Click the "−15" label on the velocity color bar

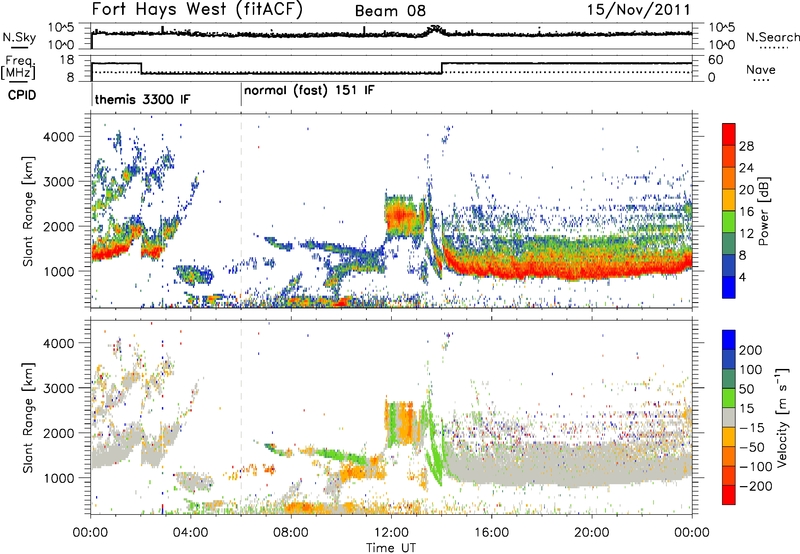click(x=752, y=428)
